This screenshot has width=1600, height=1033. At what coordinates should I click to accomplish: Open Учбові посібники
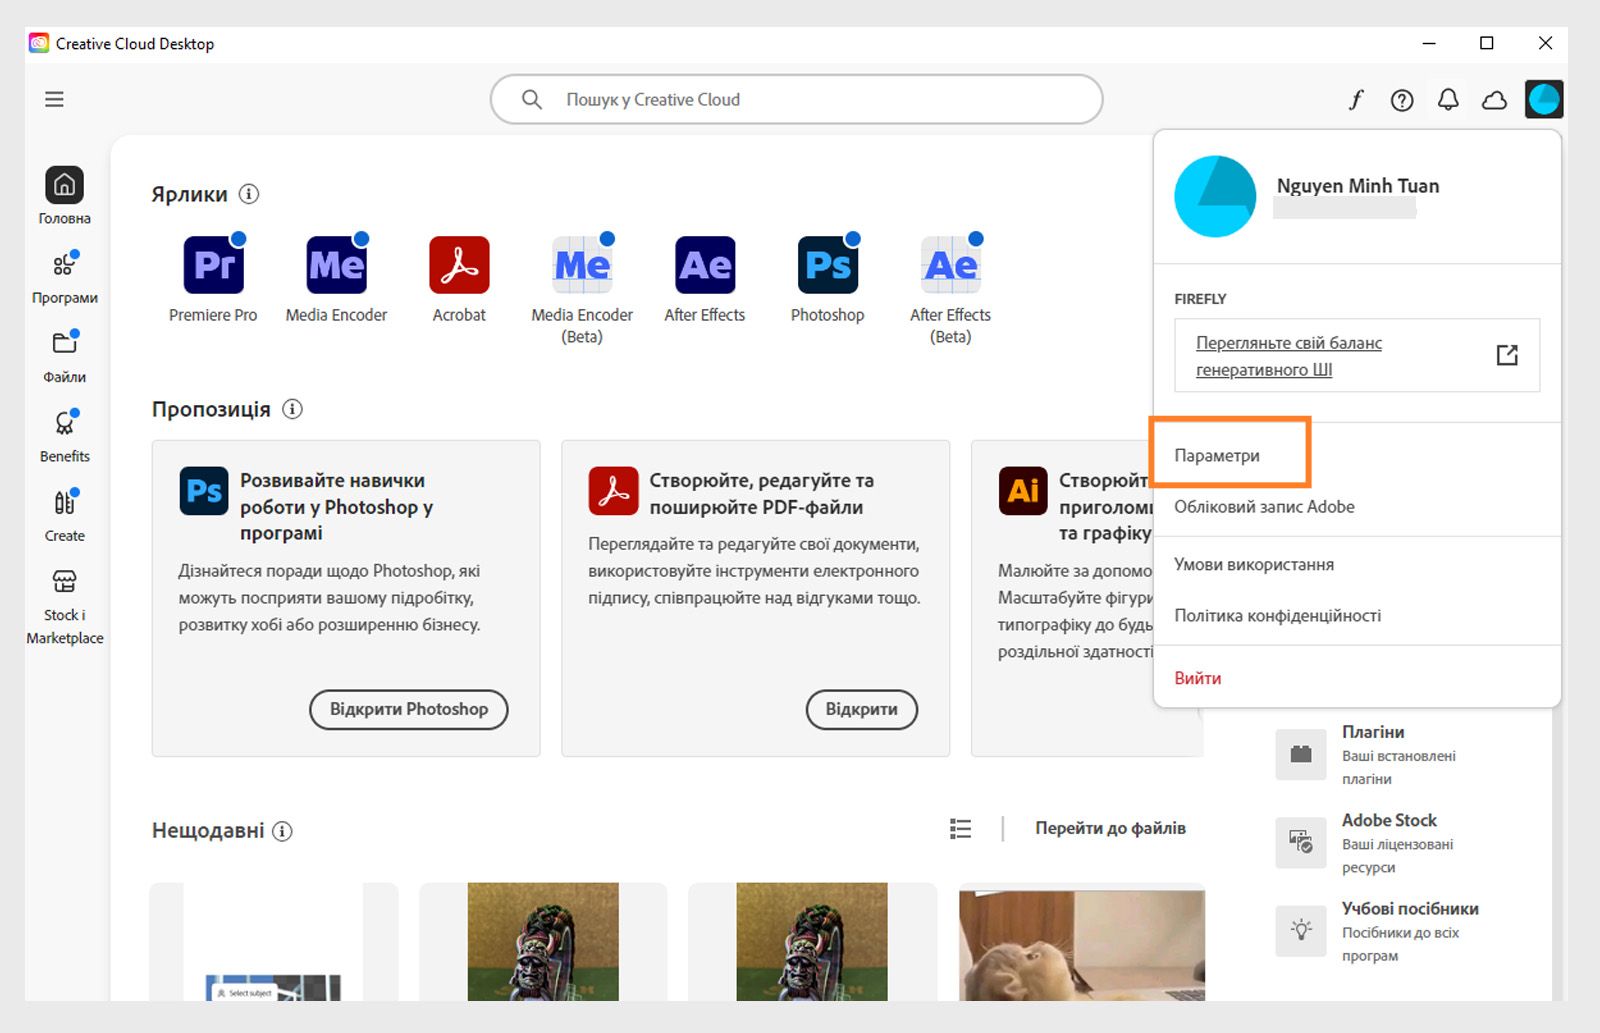coord(1411,909)
